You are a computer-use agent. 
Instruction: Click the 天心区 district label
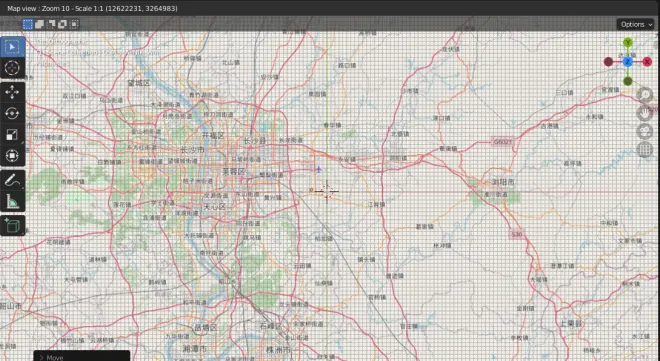pyautogui.click(x=215, y=207)
